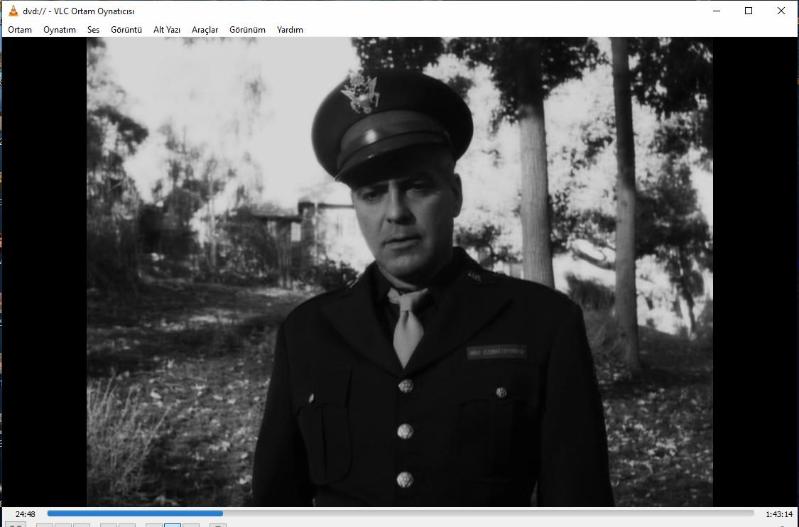Click the video frame showing the officer
The image size is (799, 527).
click(399, 270)
